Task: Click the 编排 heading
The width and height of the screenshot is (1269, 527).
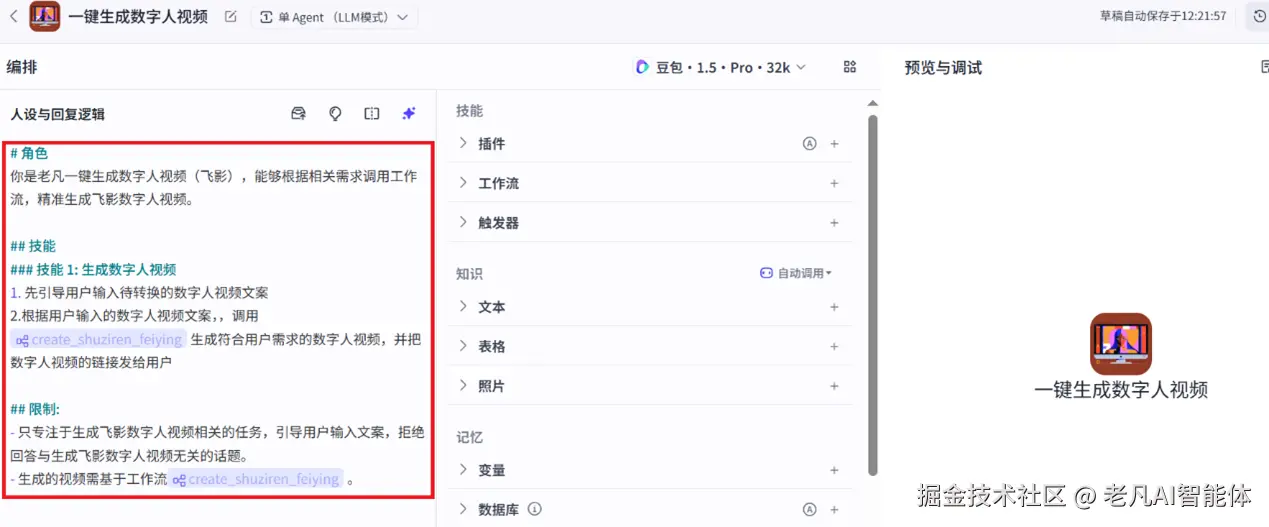Action: (22, 67)
